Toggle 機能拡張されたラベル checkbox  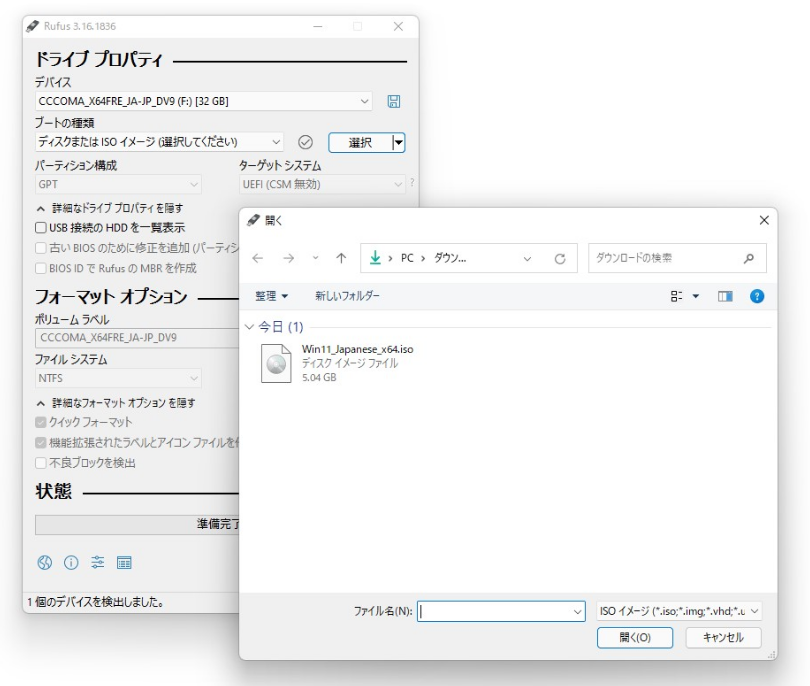[x=41, y=443]
